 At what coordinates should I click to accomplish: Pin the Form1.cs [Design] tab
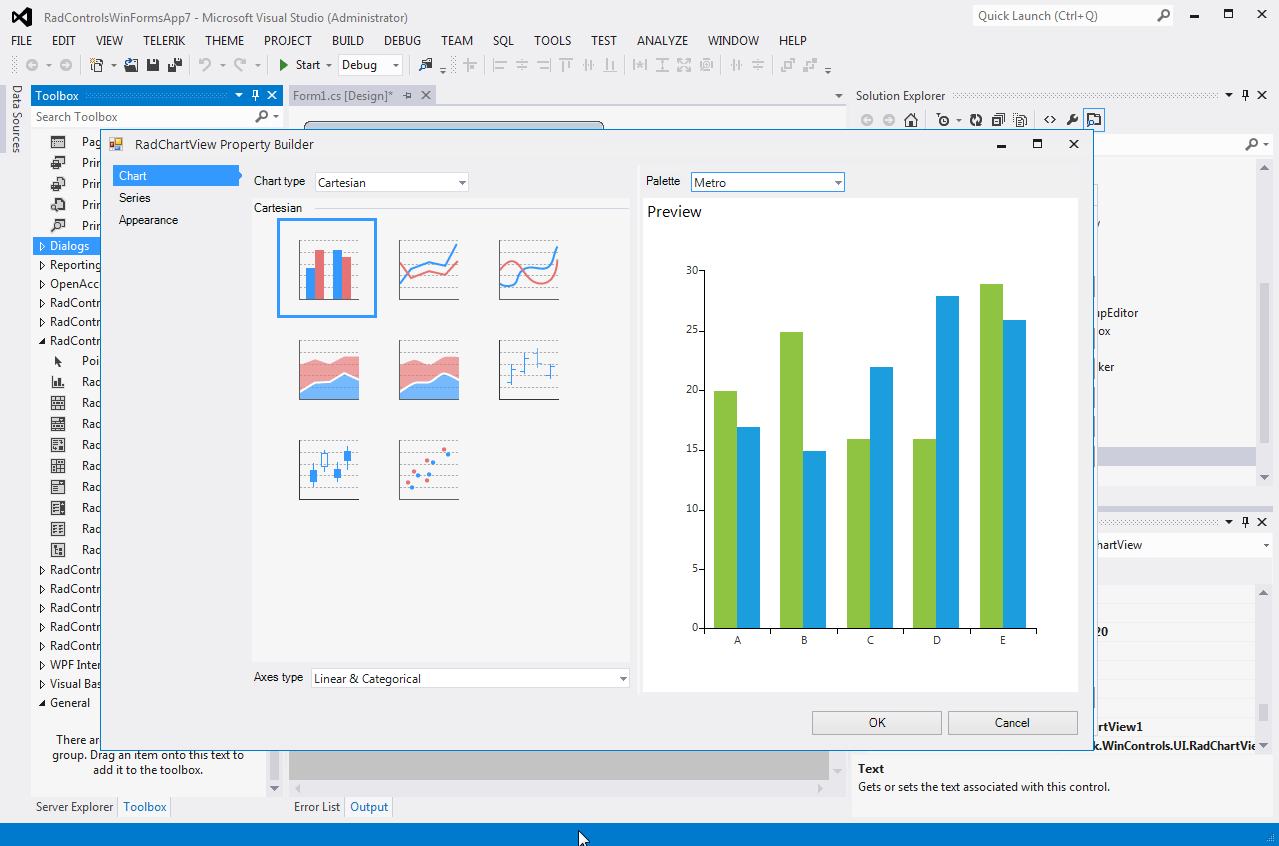click(408, 95)
